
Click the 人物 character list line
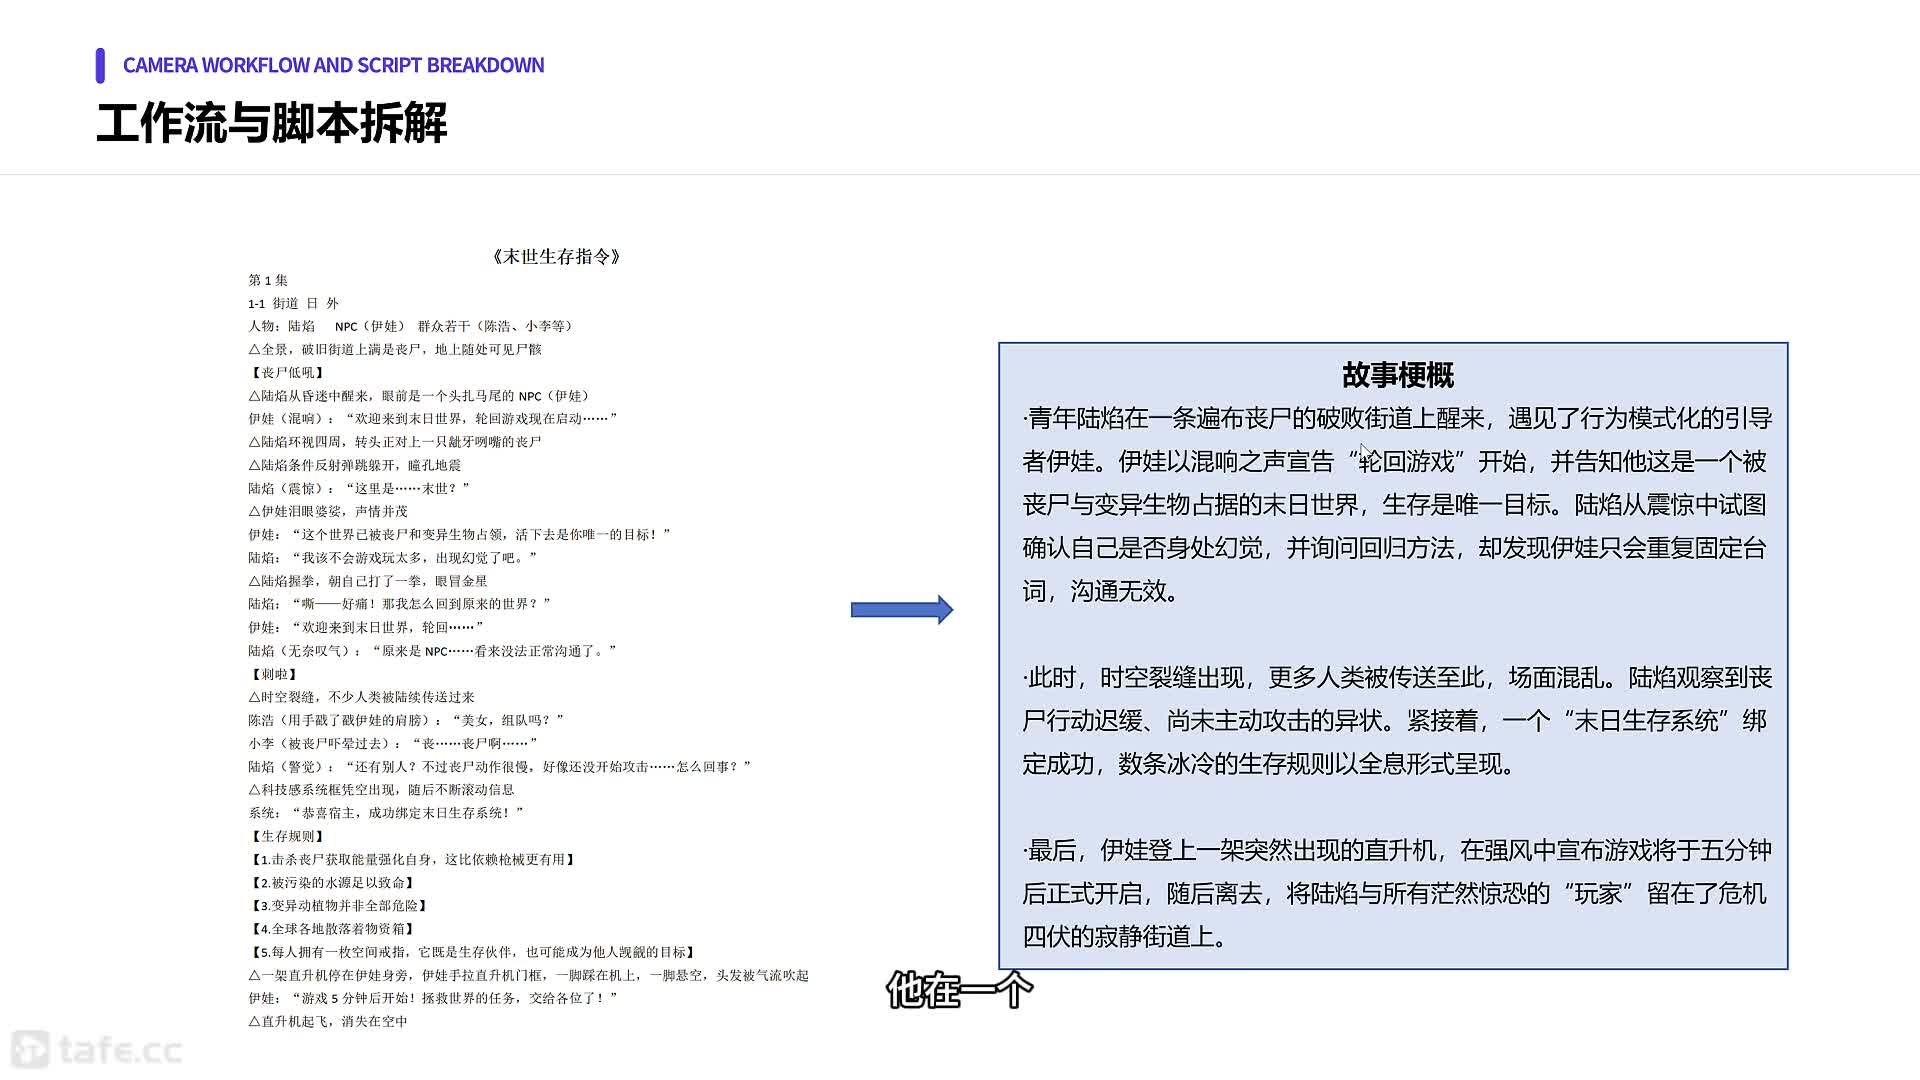(410, 326)
